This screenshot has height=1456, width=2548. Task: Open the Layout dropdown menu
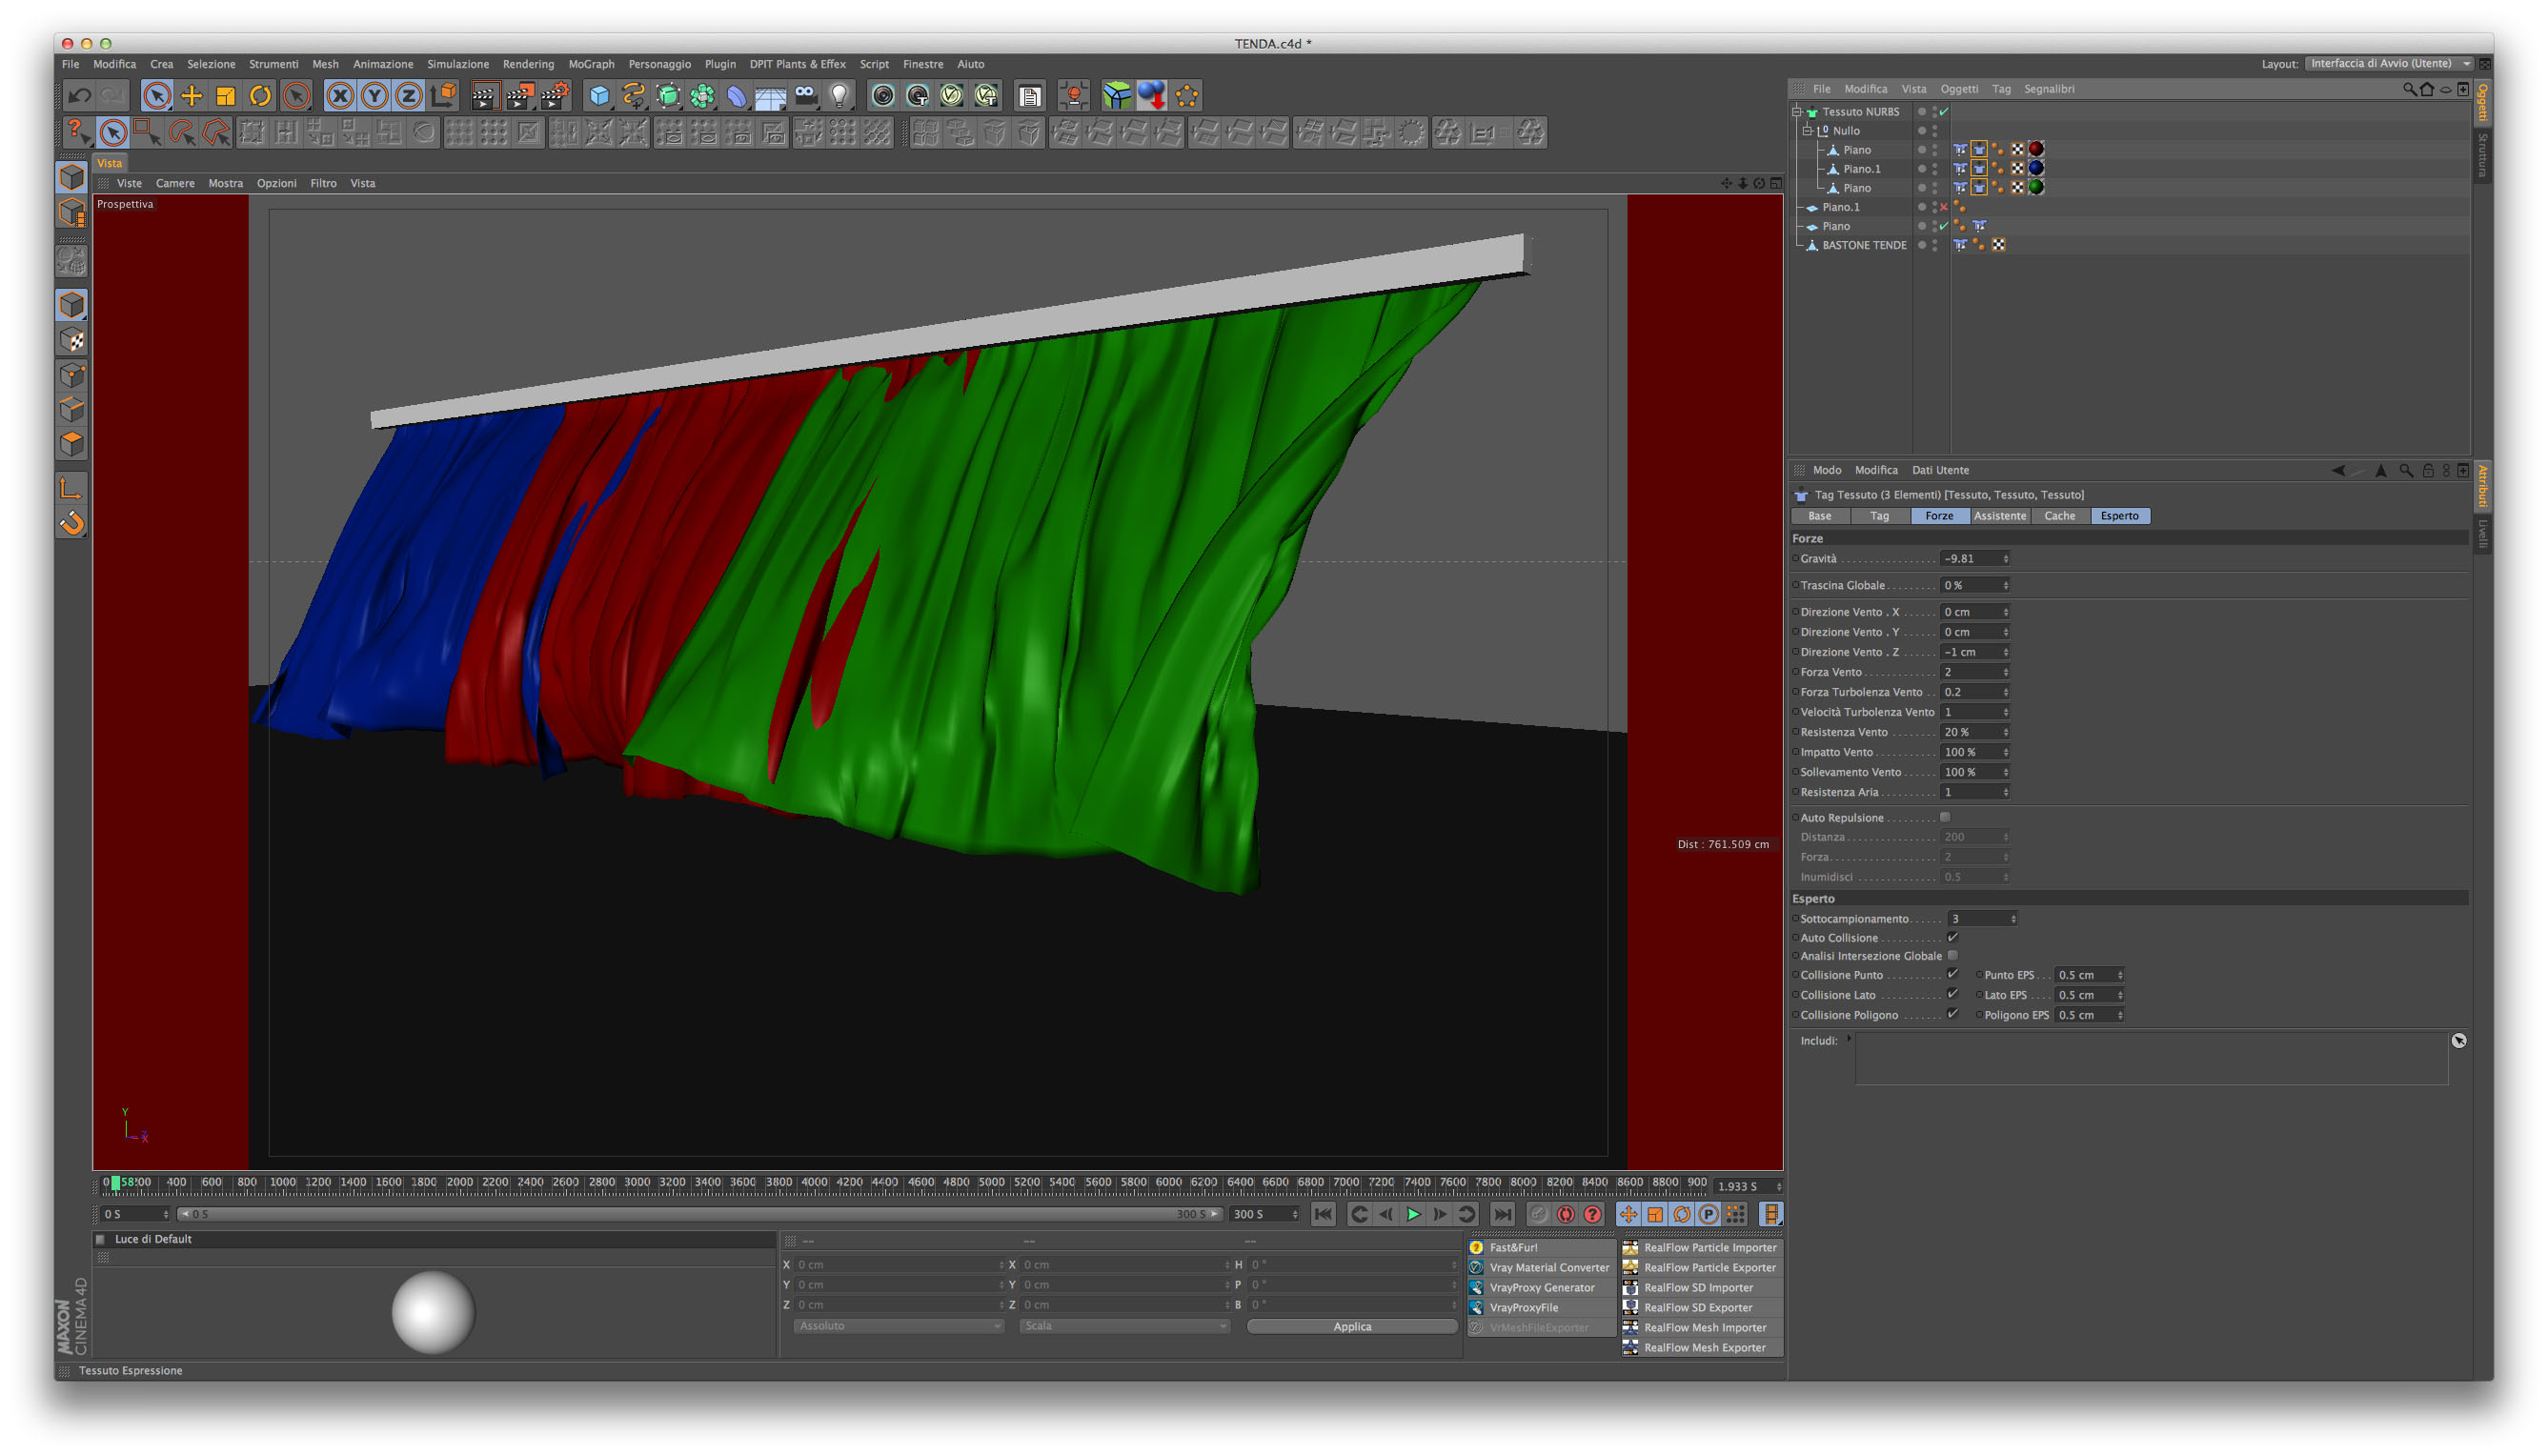pyautogui.click(x=2390, y=64)
